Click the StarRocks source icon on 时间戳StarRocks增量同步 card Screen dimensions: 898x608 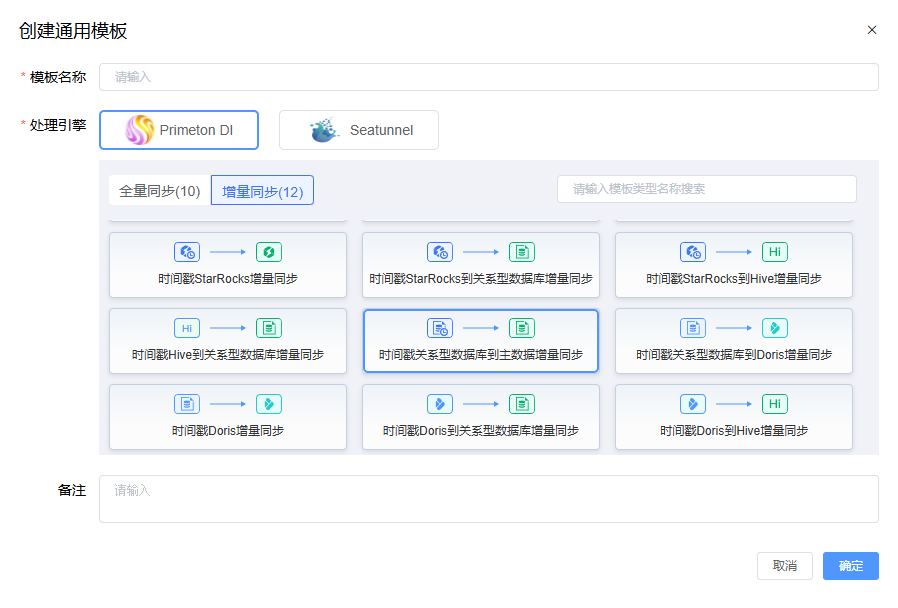coord(186,252)
